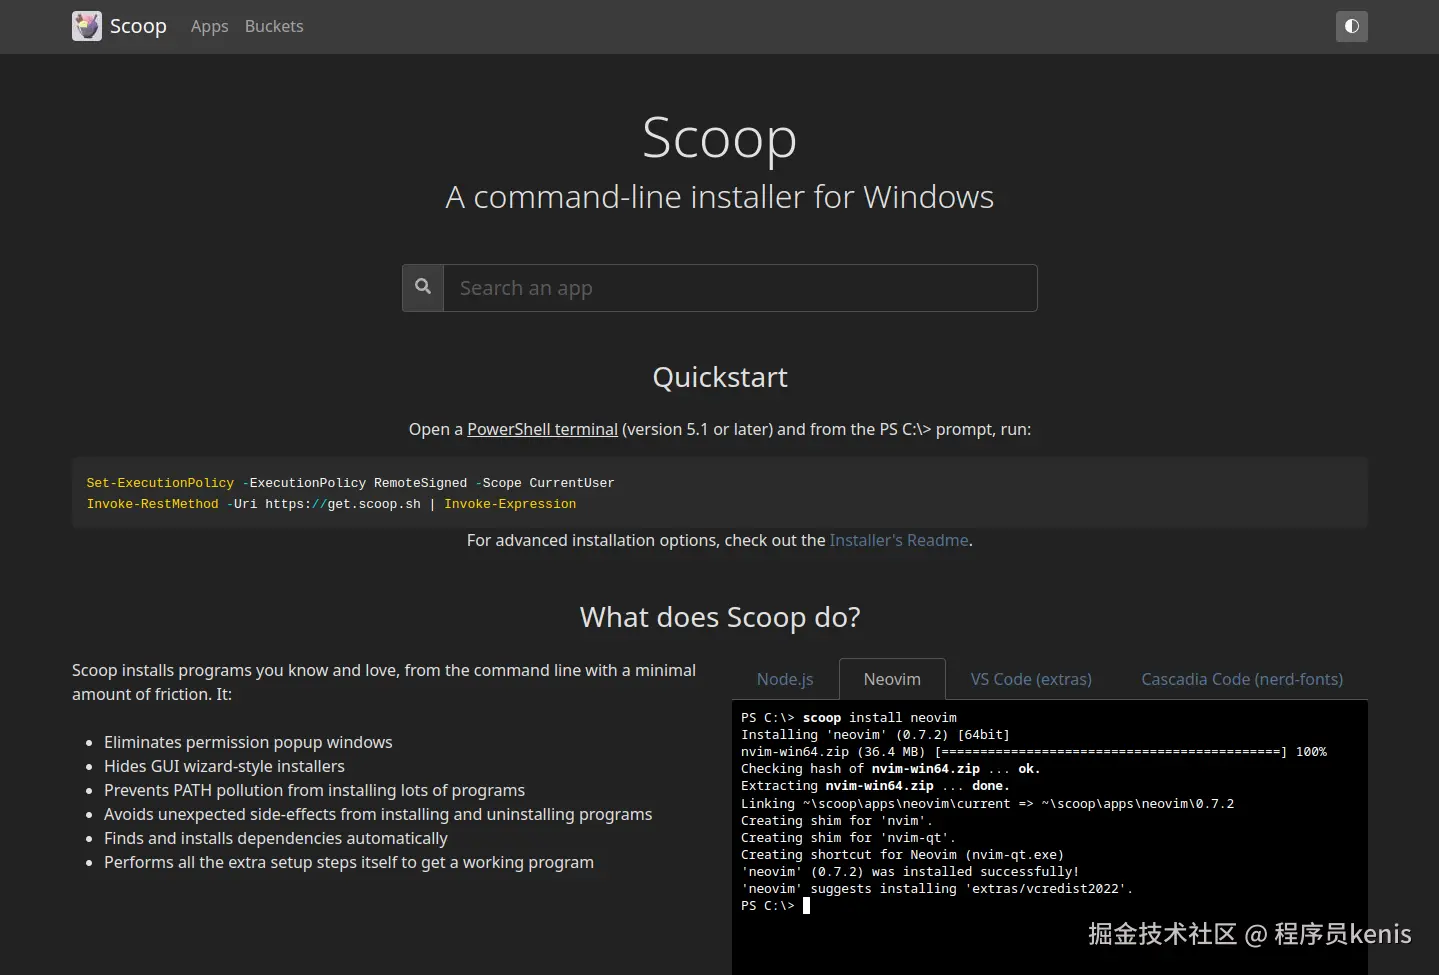This screenshot has width=1439, height=975.
Task: Open the Installer's Readme link
Action: click(x=899, y=540)
